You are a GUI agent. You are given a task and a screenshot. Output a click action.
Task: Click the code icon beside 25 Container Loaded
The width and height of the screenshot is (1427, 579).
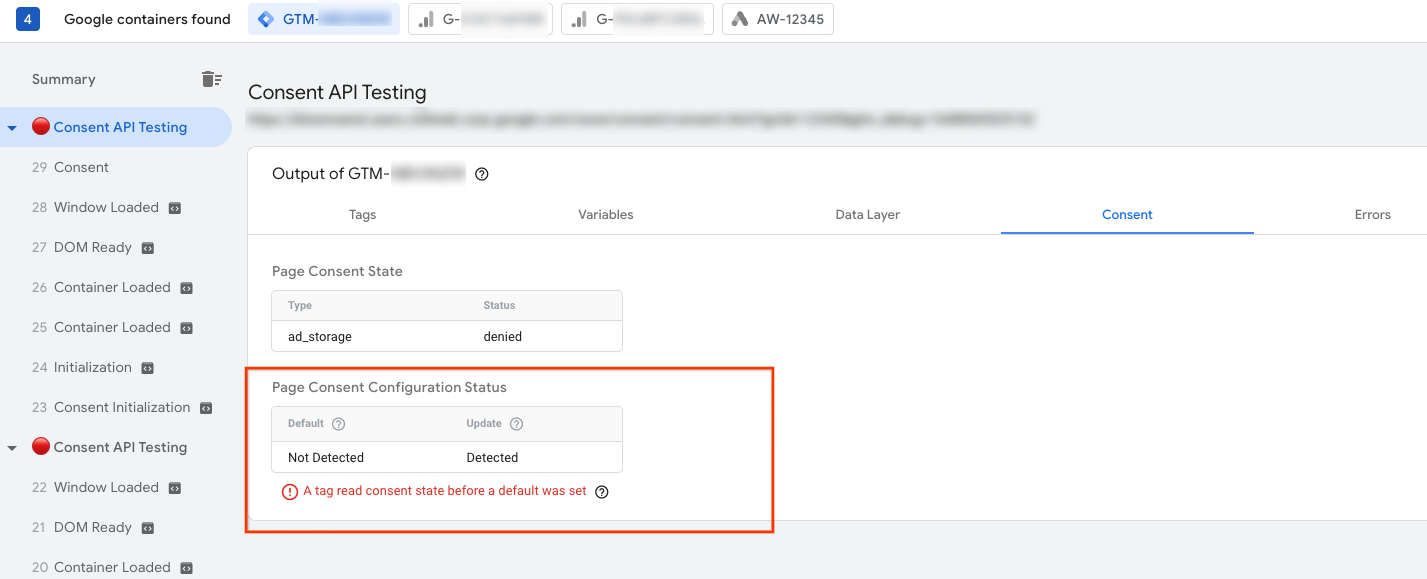186,328
